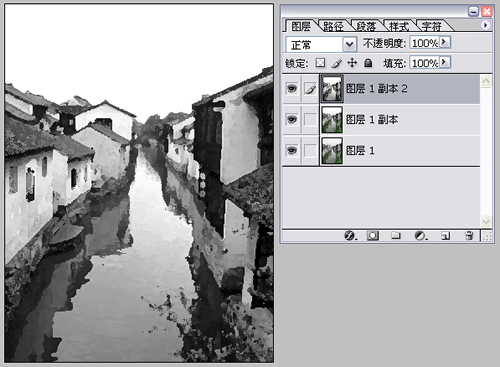
Task: Open the blend mode 正常 dropdown
Action: [349, 44]
